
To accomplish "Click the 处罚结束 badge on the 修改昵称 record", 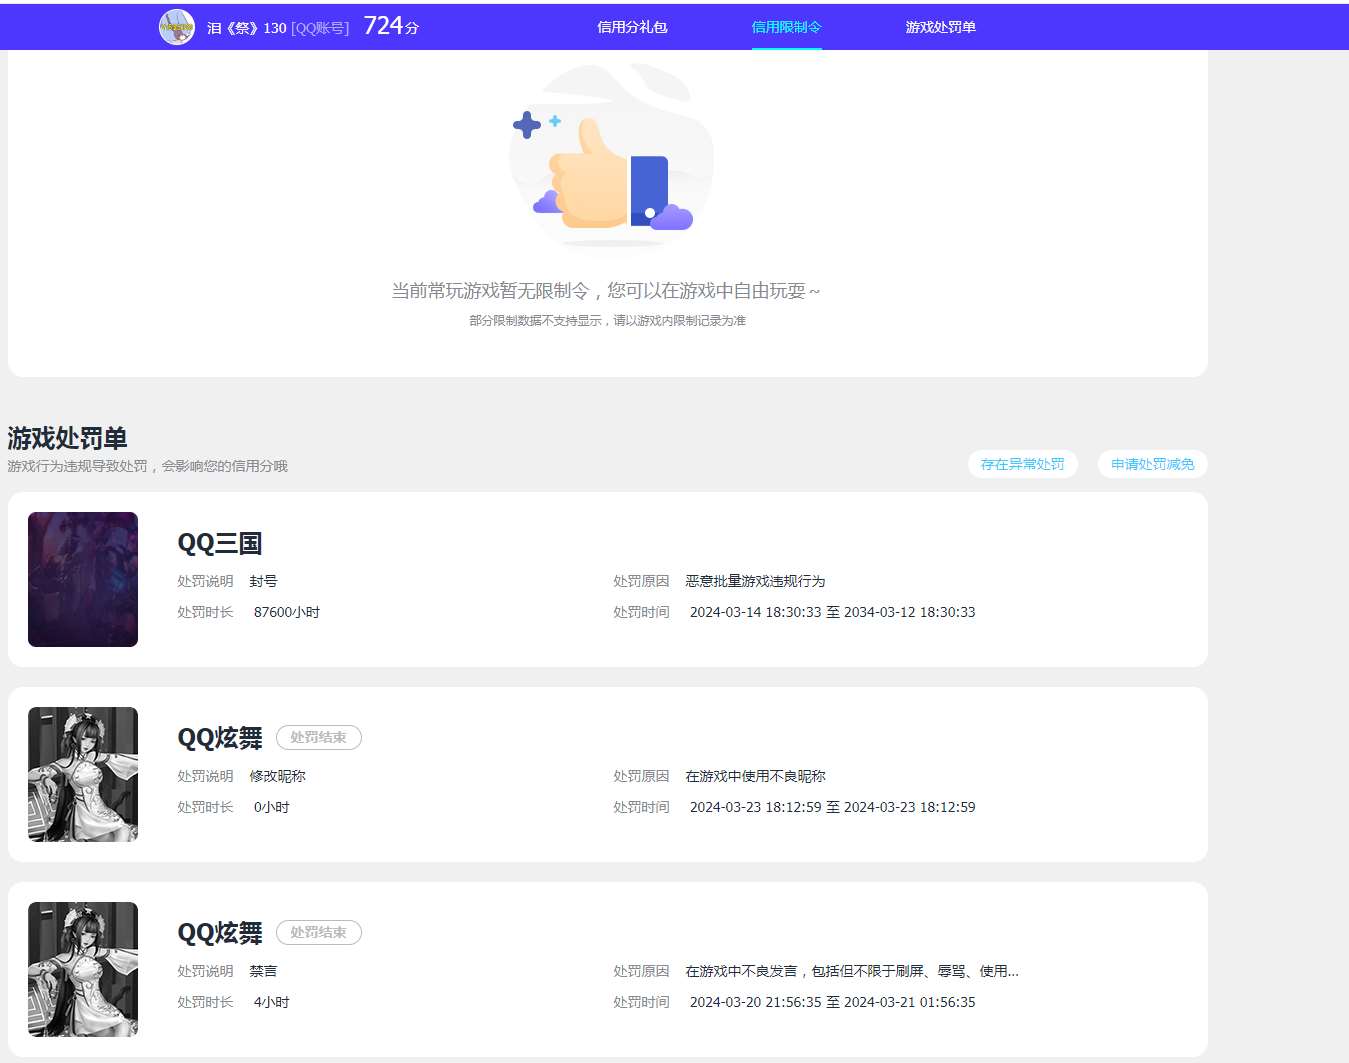I will (x=318, y=737).
